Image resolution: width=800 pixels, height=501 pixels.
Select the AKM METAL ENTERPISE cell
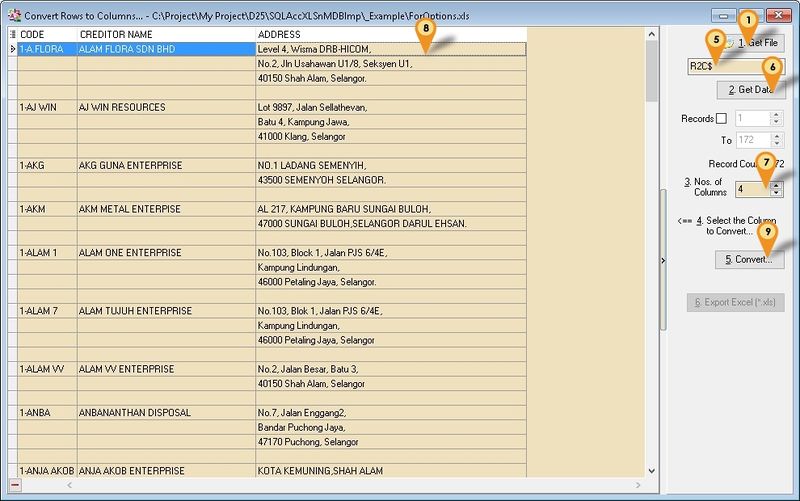[x=165, y=209]
